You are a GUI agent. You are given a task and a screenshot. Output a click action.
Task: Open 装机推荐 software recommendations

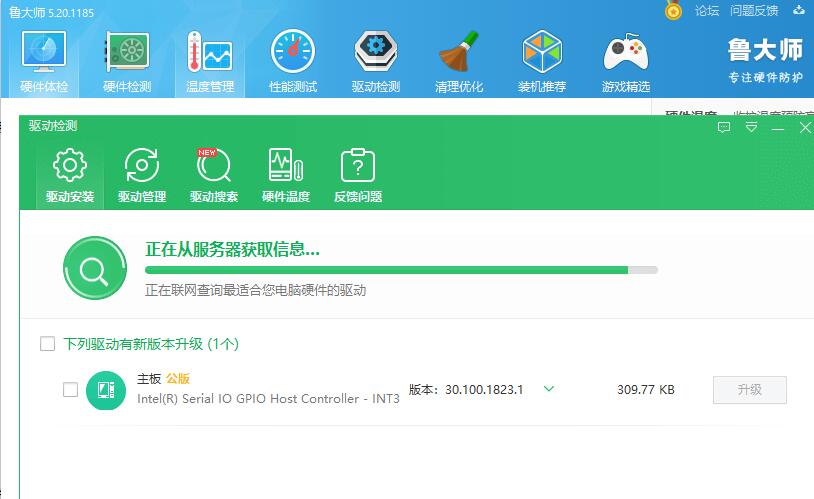click(542, 62)
